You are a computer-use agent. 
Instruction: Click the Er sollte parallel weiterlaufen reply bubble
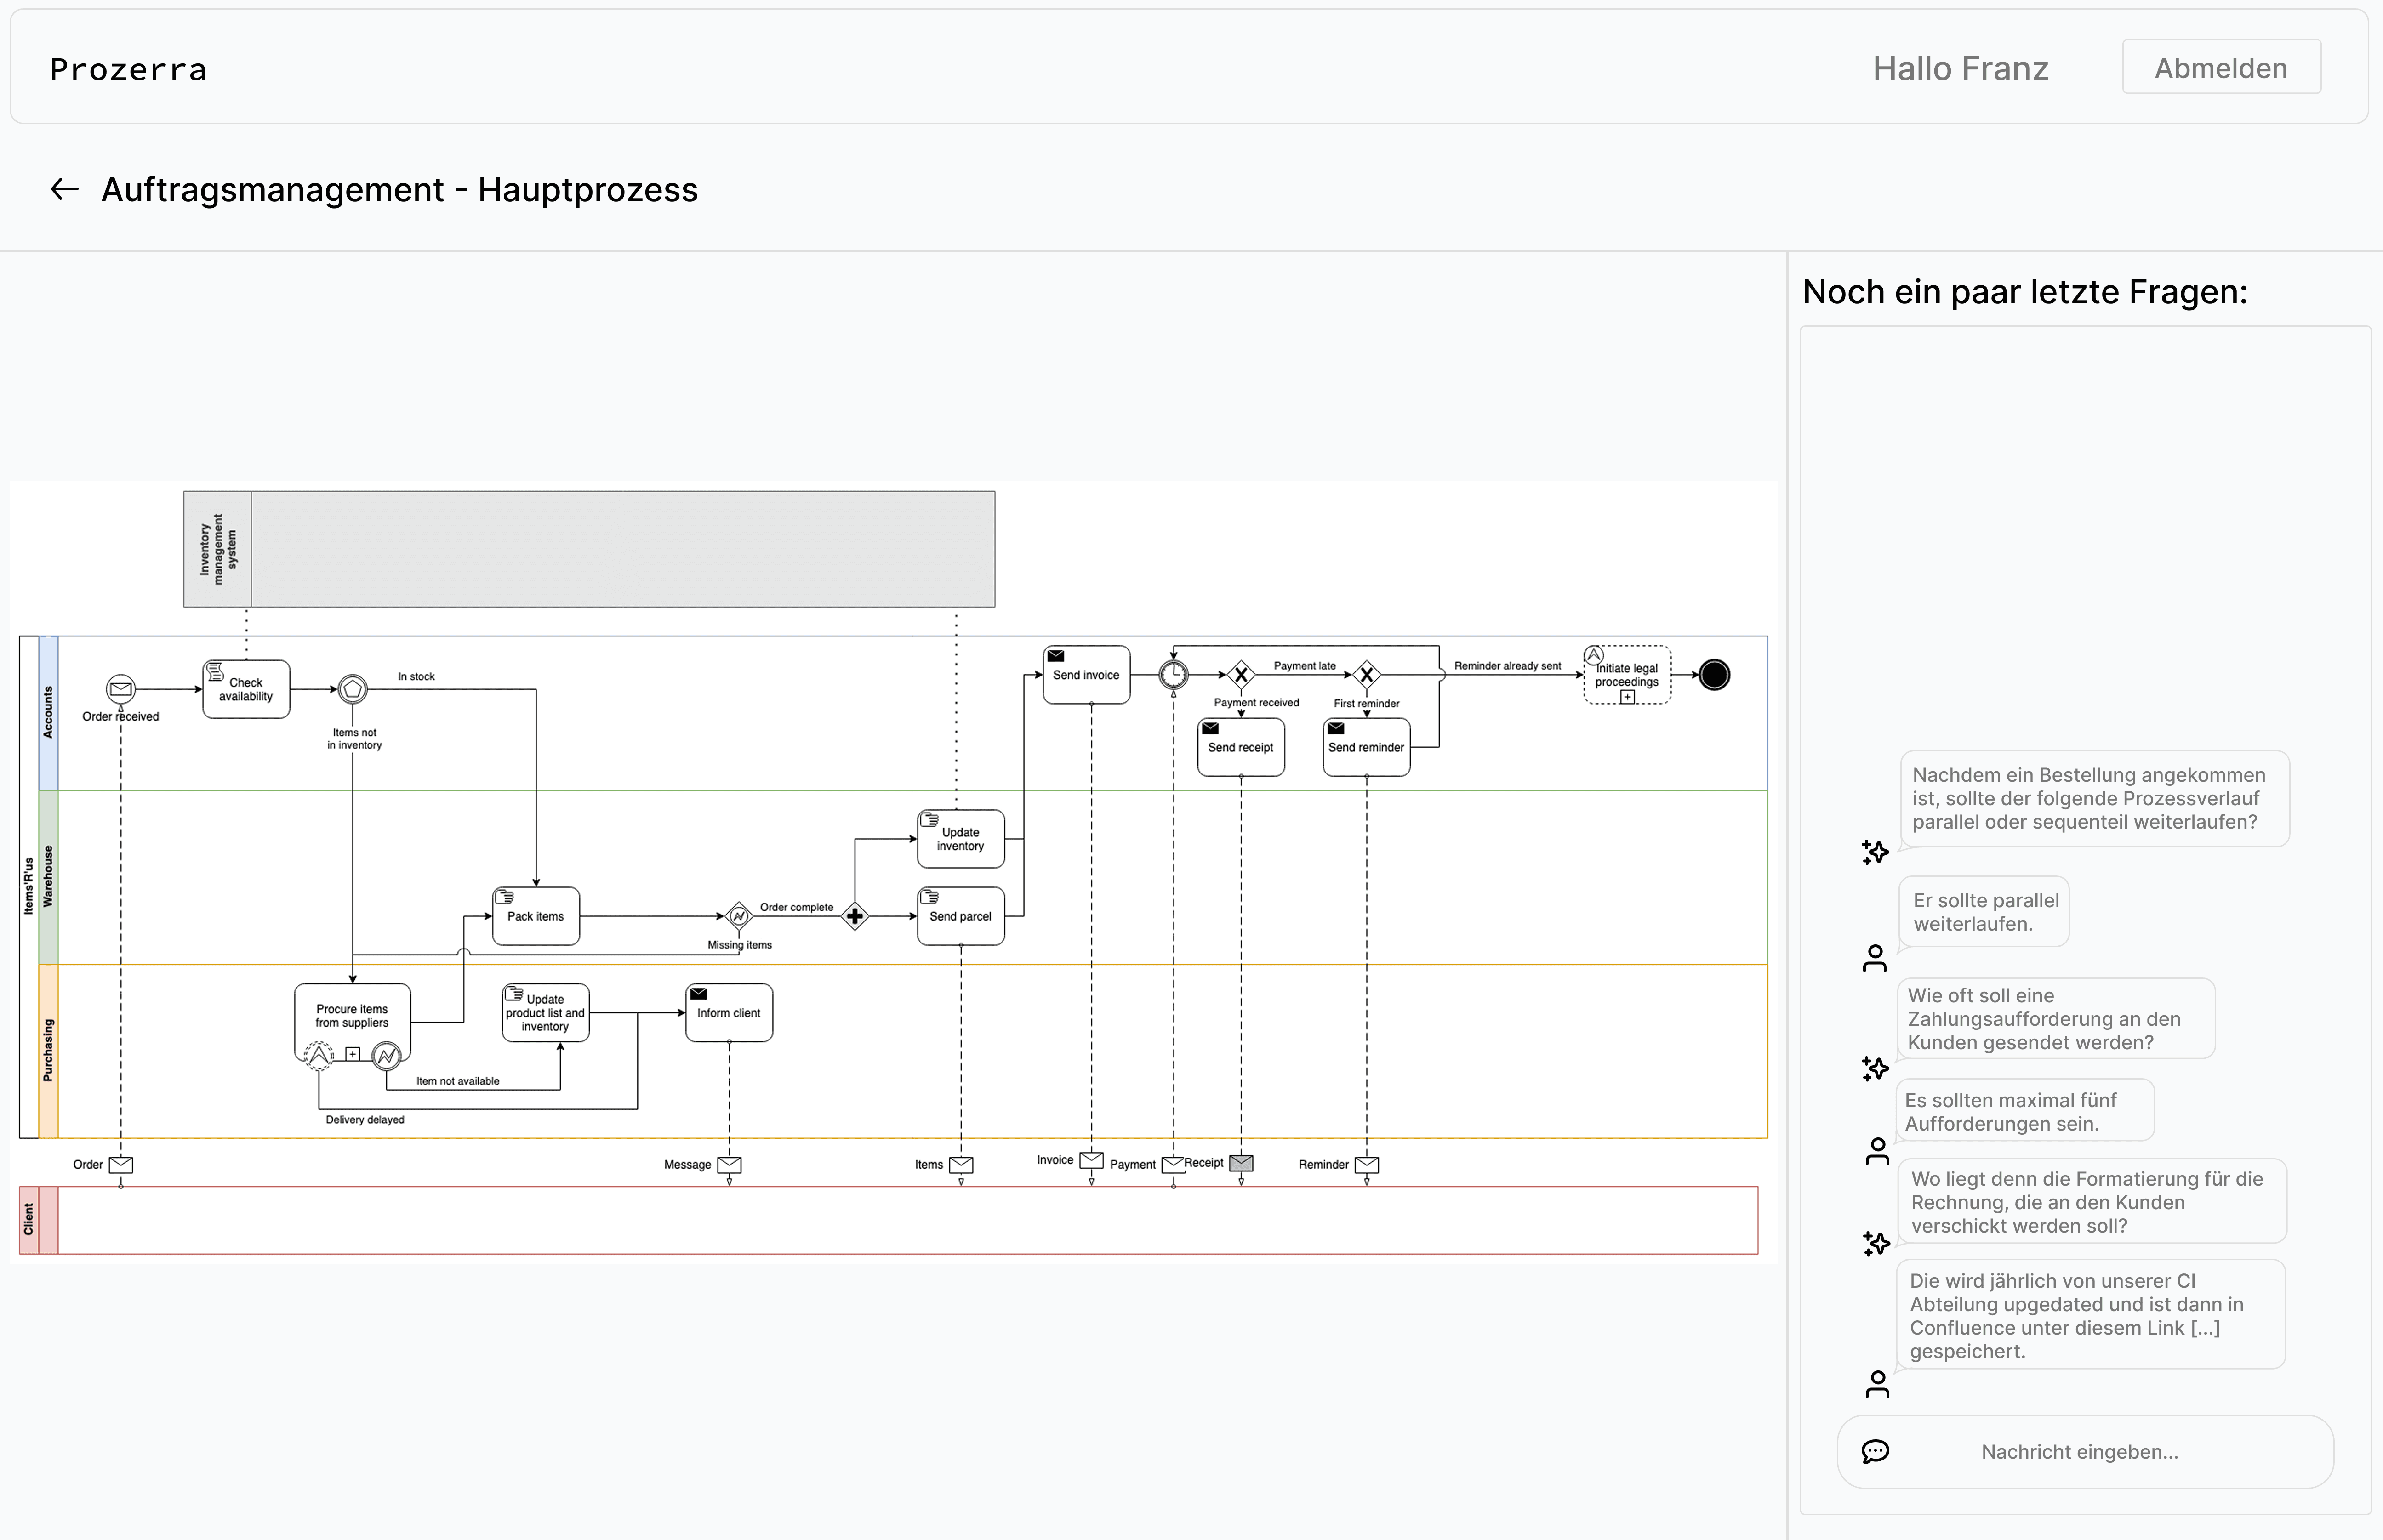point(1984,912)
